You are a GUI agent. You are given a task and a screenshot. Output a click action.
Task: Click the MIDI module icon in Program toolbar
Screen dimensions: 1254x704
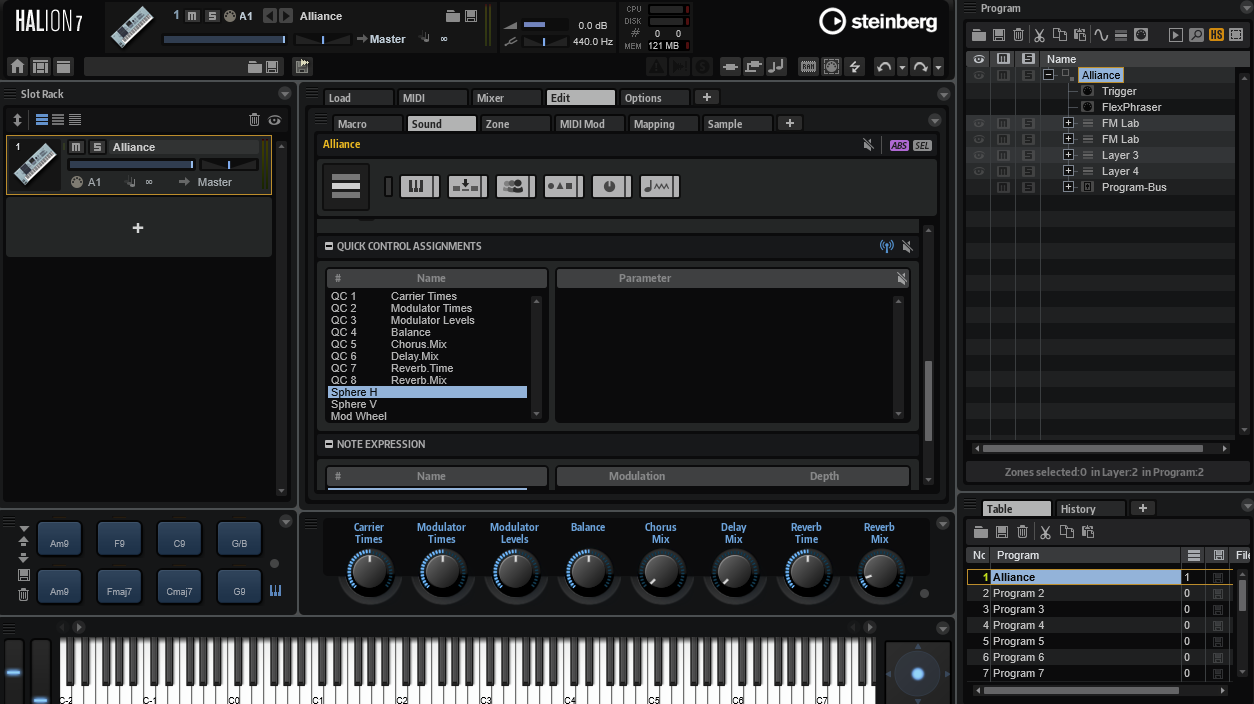(1140, 35)
